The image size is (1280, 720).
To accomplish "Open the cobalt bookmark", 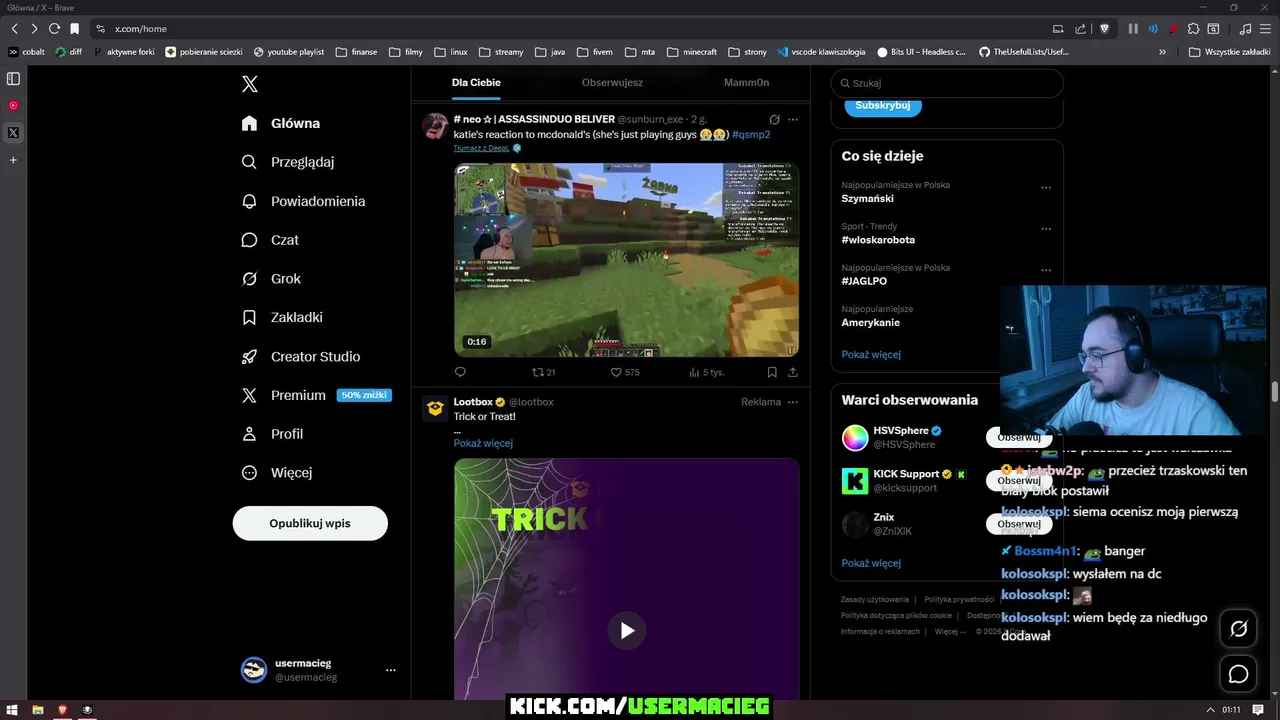I will point(27,52).
